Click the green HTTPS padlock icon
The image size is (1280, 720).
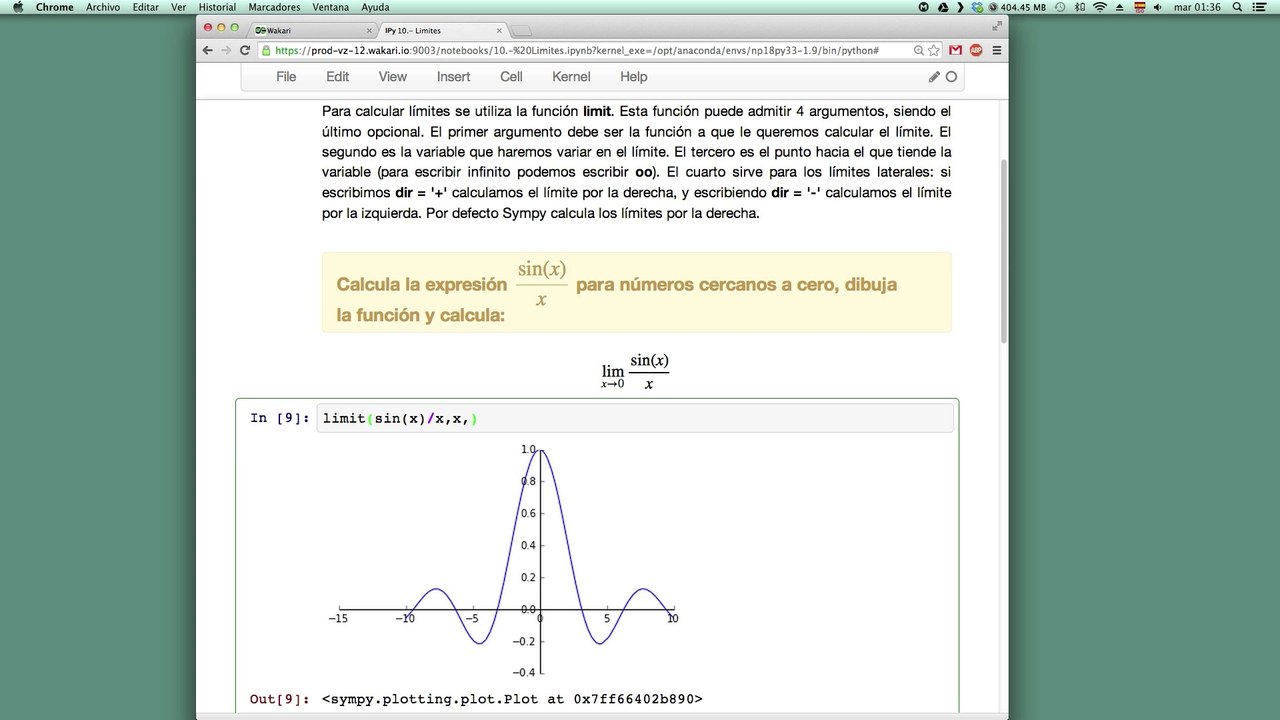coord(268,50)
